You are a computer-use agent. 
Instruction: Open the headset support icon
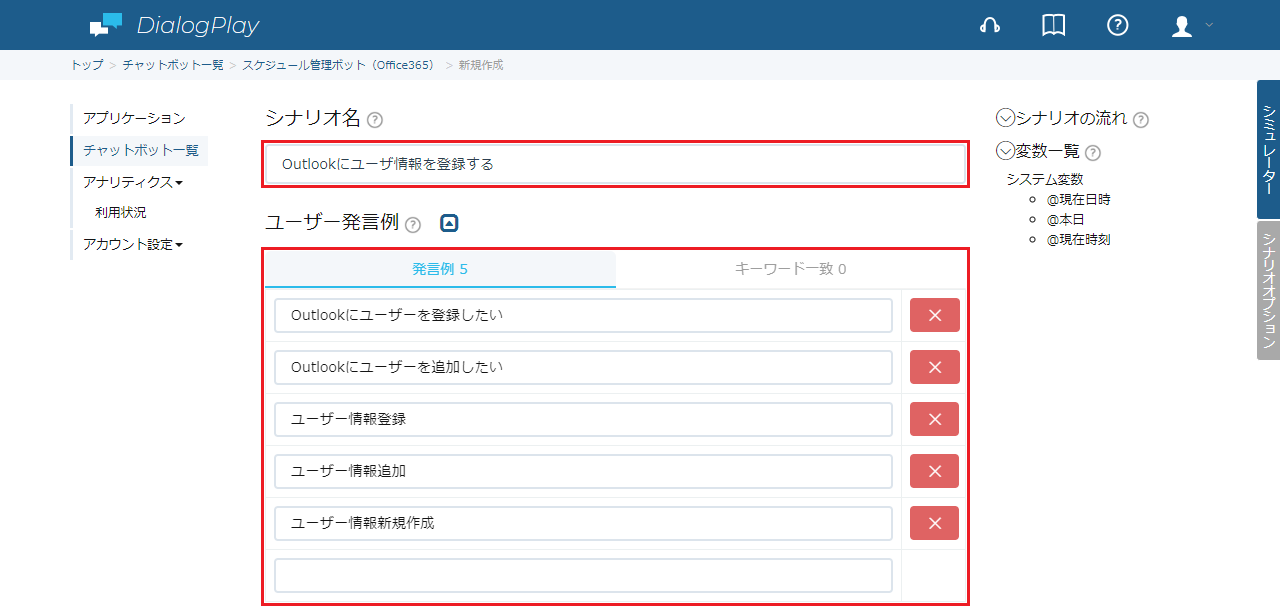tap(990, 25)
